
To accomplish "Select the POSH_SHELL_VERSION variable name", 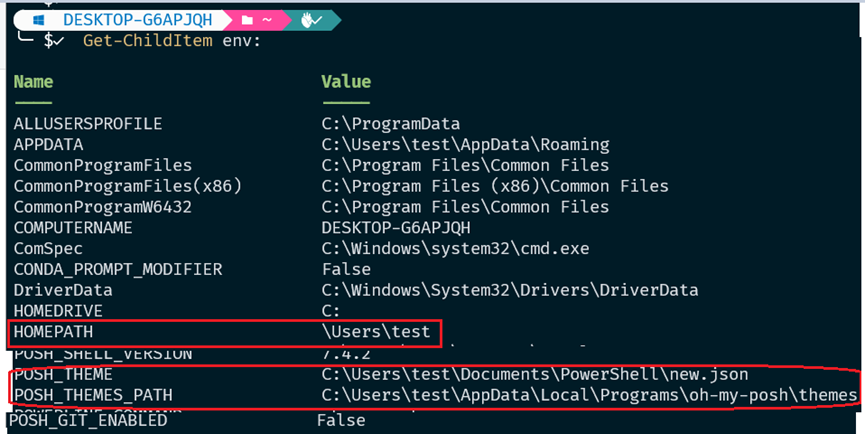I will pos(103,354).
